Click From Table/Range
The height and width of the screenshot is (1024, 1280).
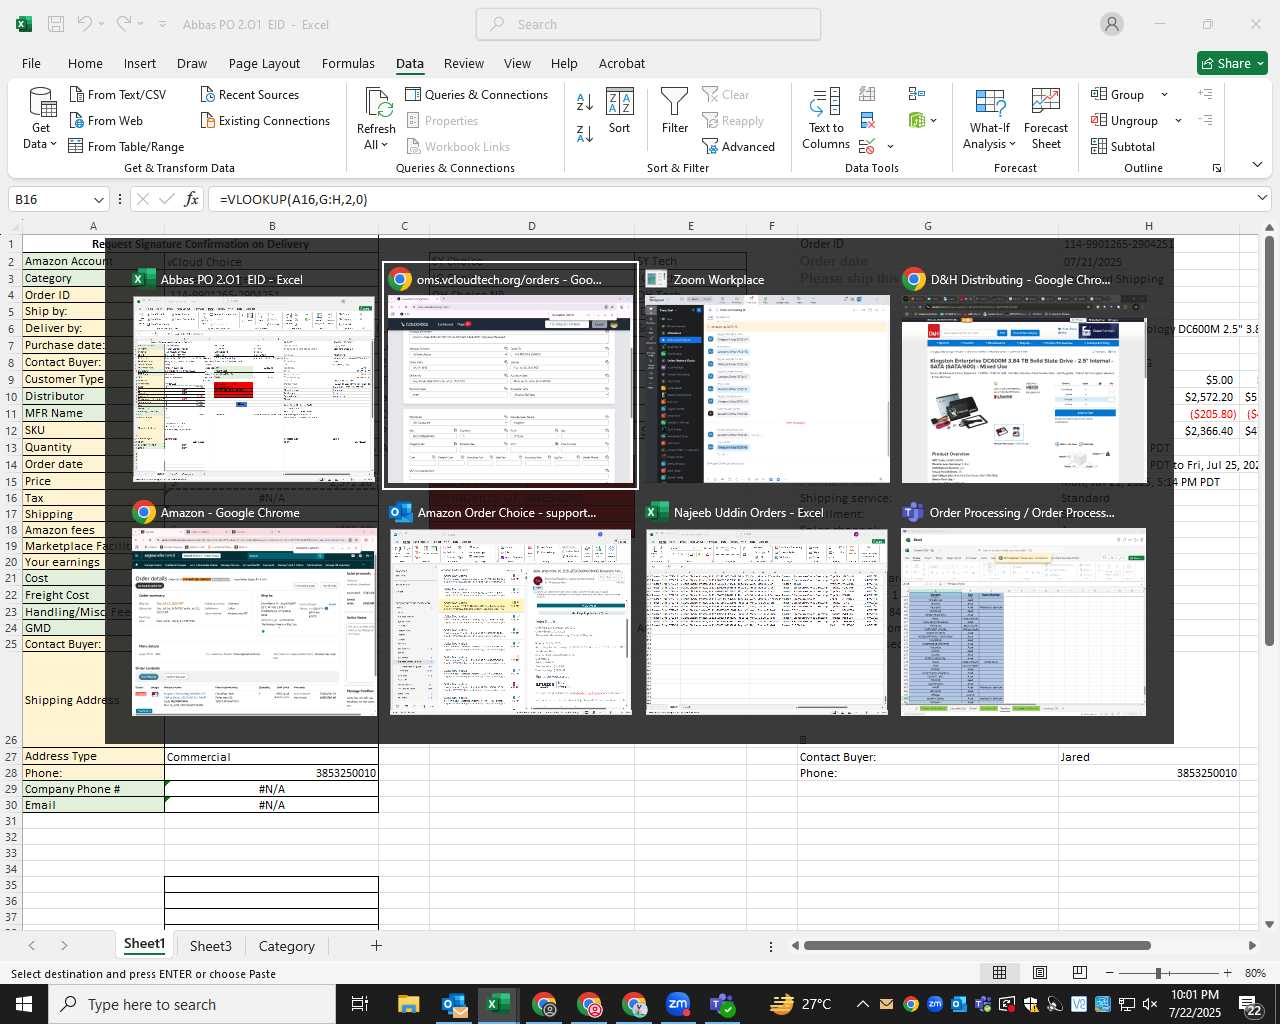coord(126,146)
